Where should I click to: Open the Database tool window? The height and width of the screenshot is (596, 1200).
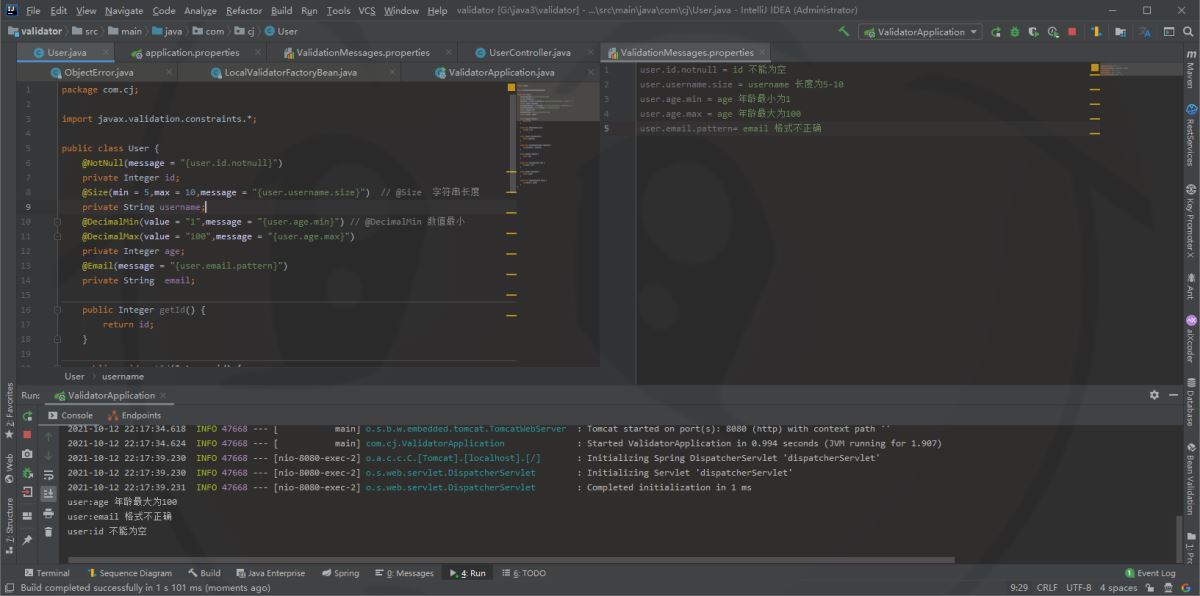point(1190,401)
